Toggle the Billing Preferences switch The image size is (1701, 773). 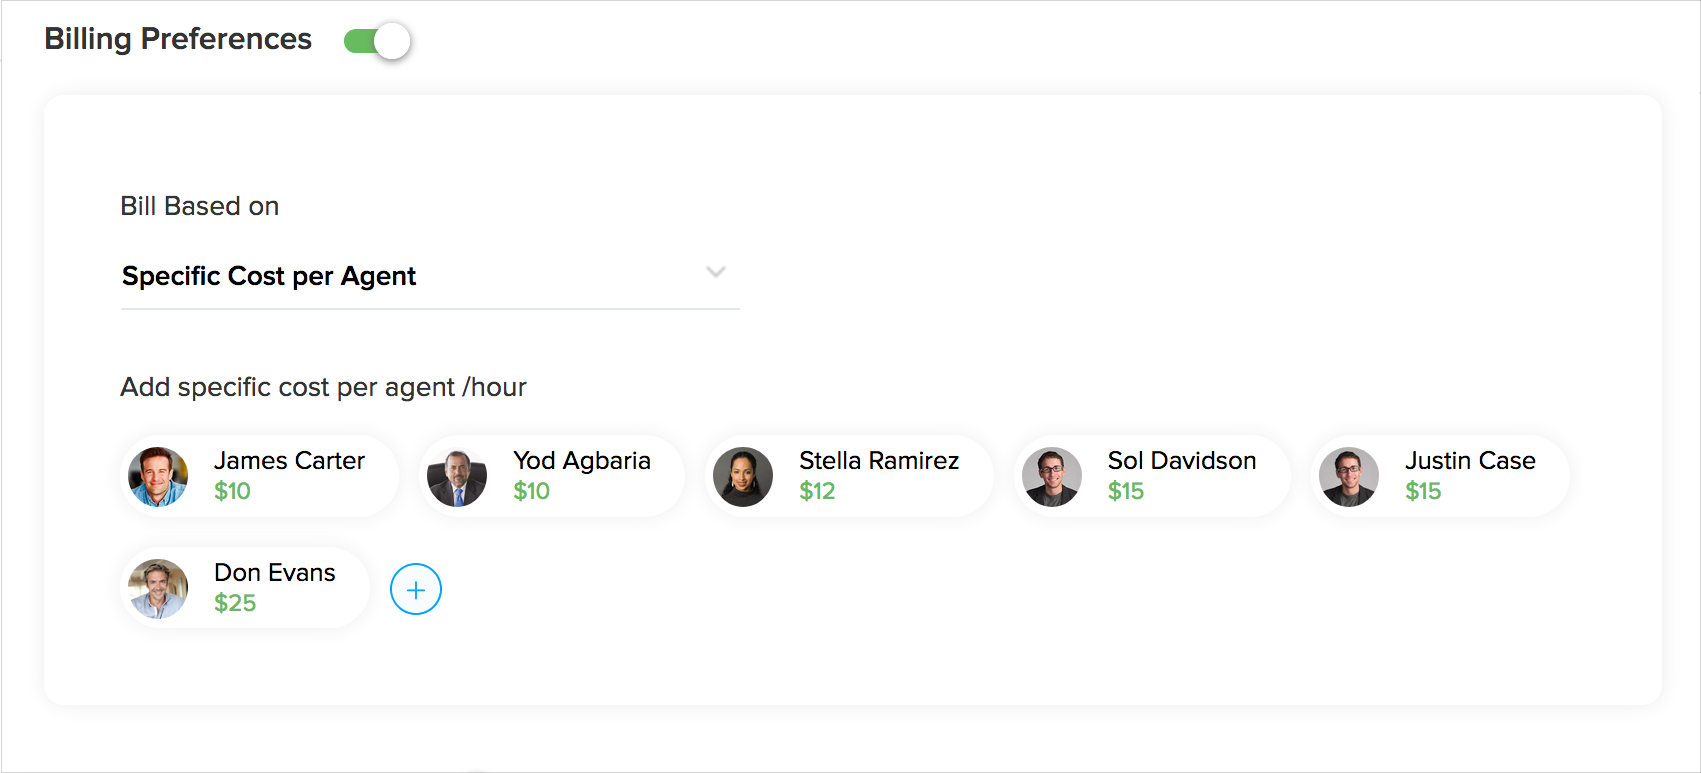(x=377, y=41)
